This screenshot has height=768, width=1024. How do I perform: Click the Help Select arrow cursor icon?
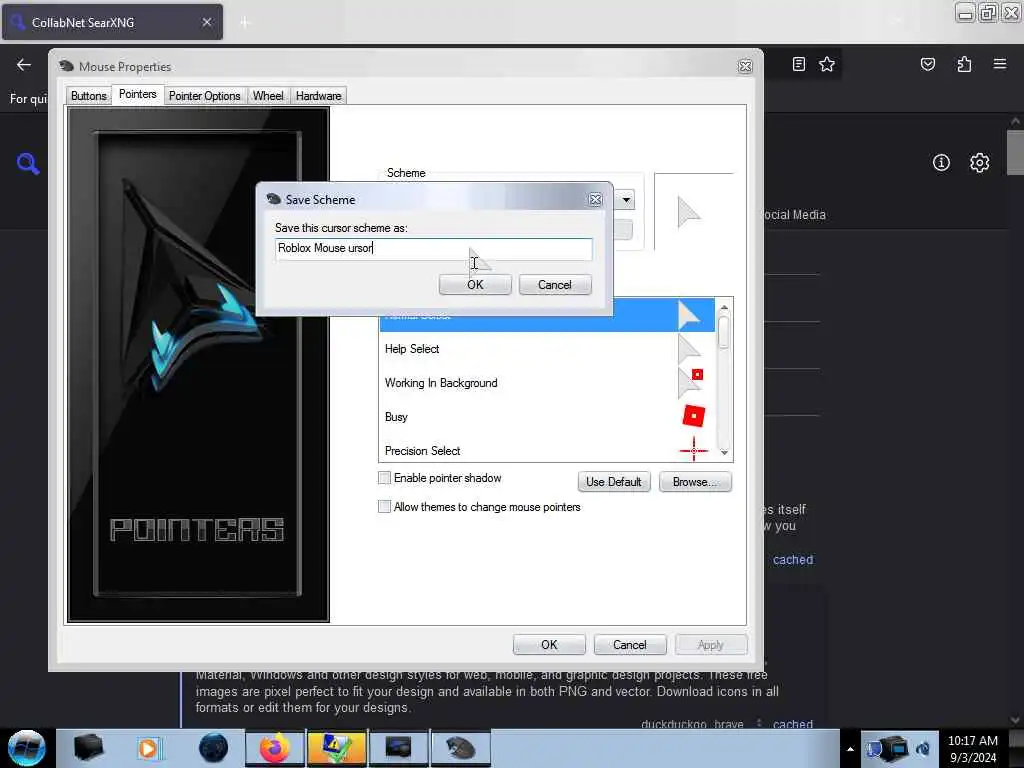(x=689, y=349)
